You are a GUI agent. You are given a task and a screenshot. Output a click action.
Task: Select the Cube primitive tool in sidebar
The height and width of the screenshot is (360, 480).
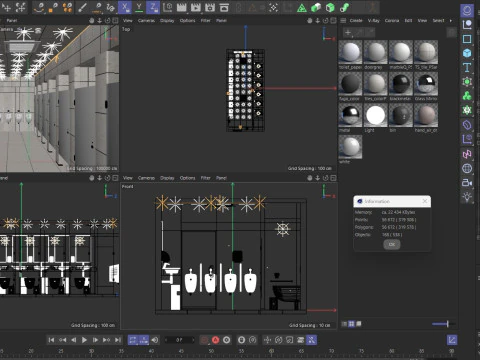pos(467,53)
